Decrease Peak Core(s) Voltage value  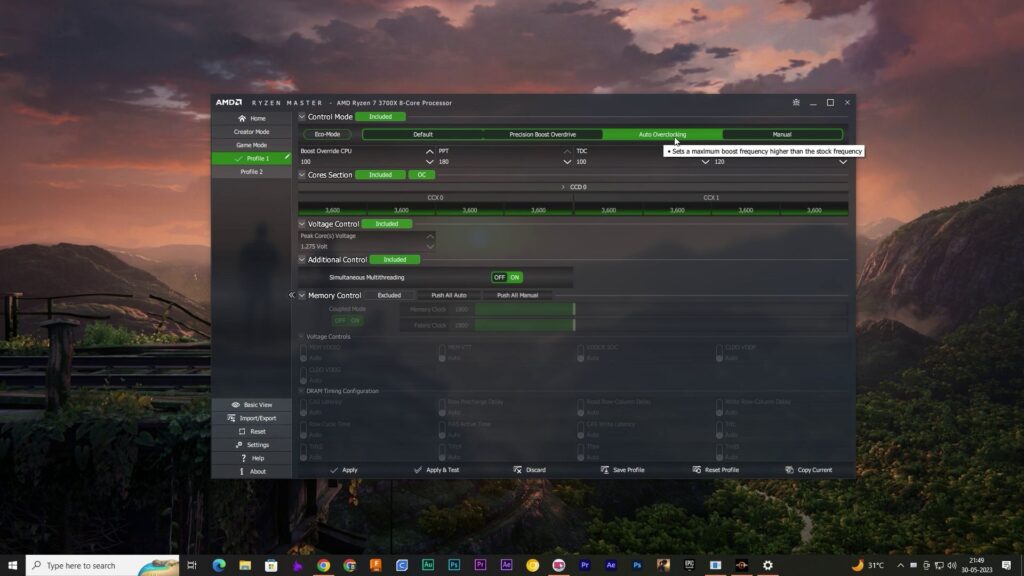[x=430, y=247]
